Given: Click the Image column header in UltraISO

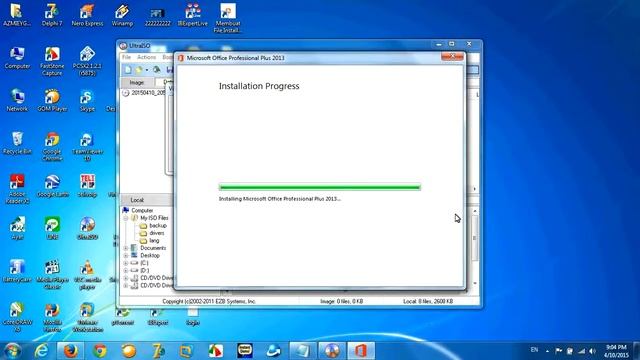Looking at the screenshot, I should pyautogui.click(x=137, y=82).
